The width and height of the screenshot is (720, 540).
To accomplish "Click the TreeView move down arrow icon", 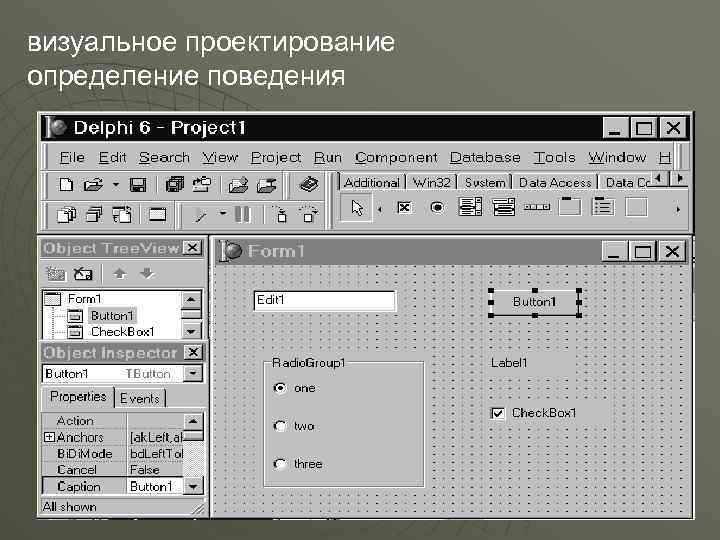I will pyautogui.click(x=147, y=274).
